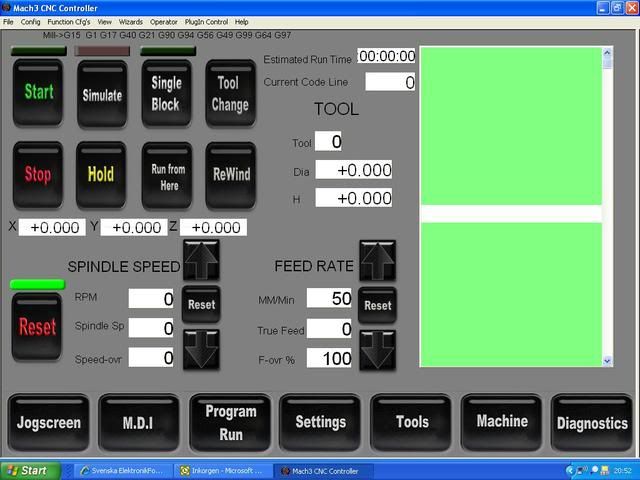
Task: Decrease spindle speed with down arrow
Action: [201, 350]
